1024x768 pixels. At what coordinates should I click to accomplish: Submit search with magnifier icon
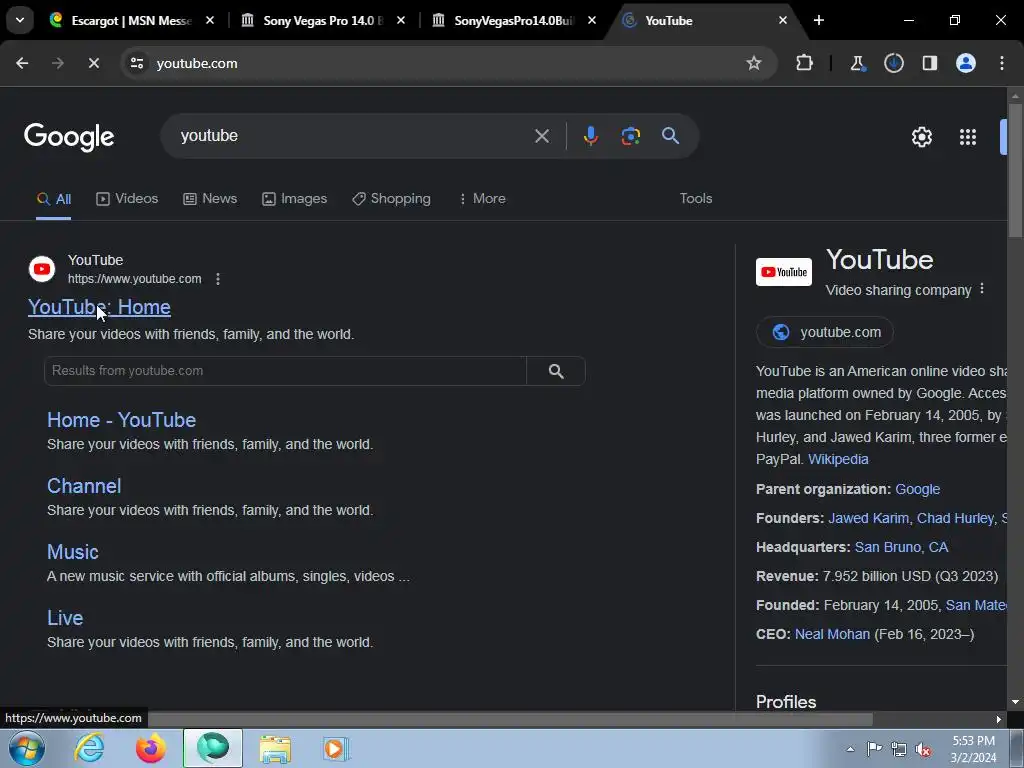point(670,136)
